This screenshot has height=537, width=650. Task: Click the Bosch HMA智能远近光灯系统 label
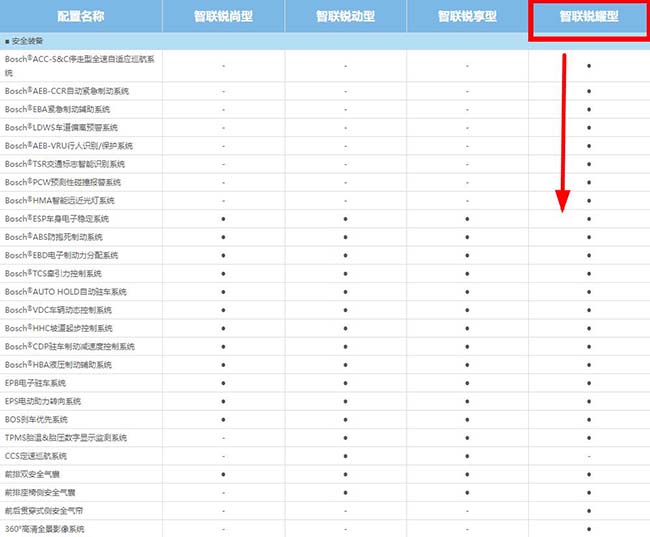pyautogui.click(x=60, y=201)
